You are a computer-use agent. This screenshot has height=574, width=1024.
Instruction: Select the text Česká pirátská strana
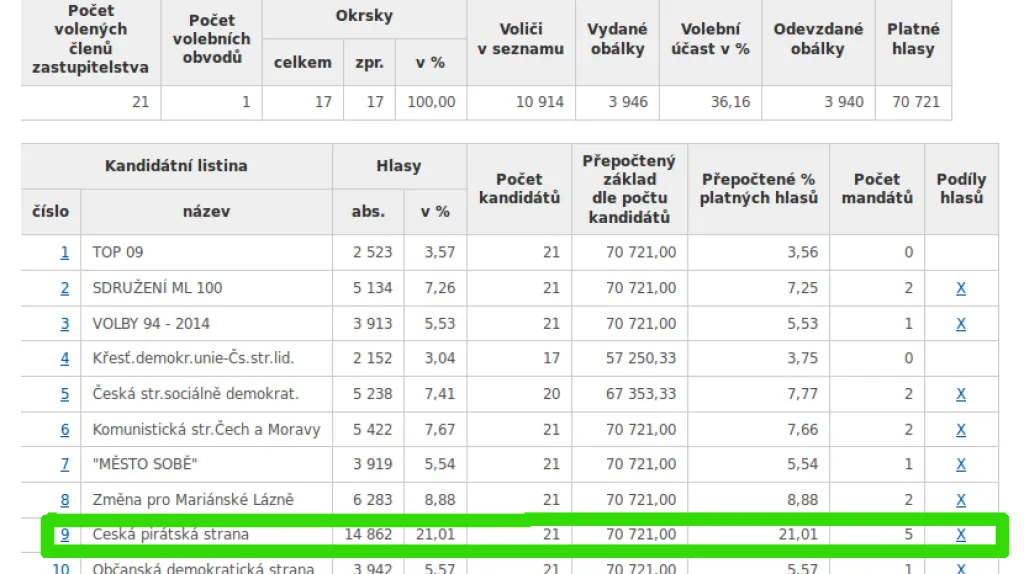pyautogui.click(x=170, y=535)
